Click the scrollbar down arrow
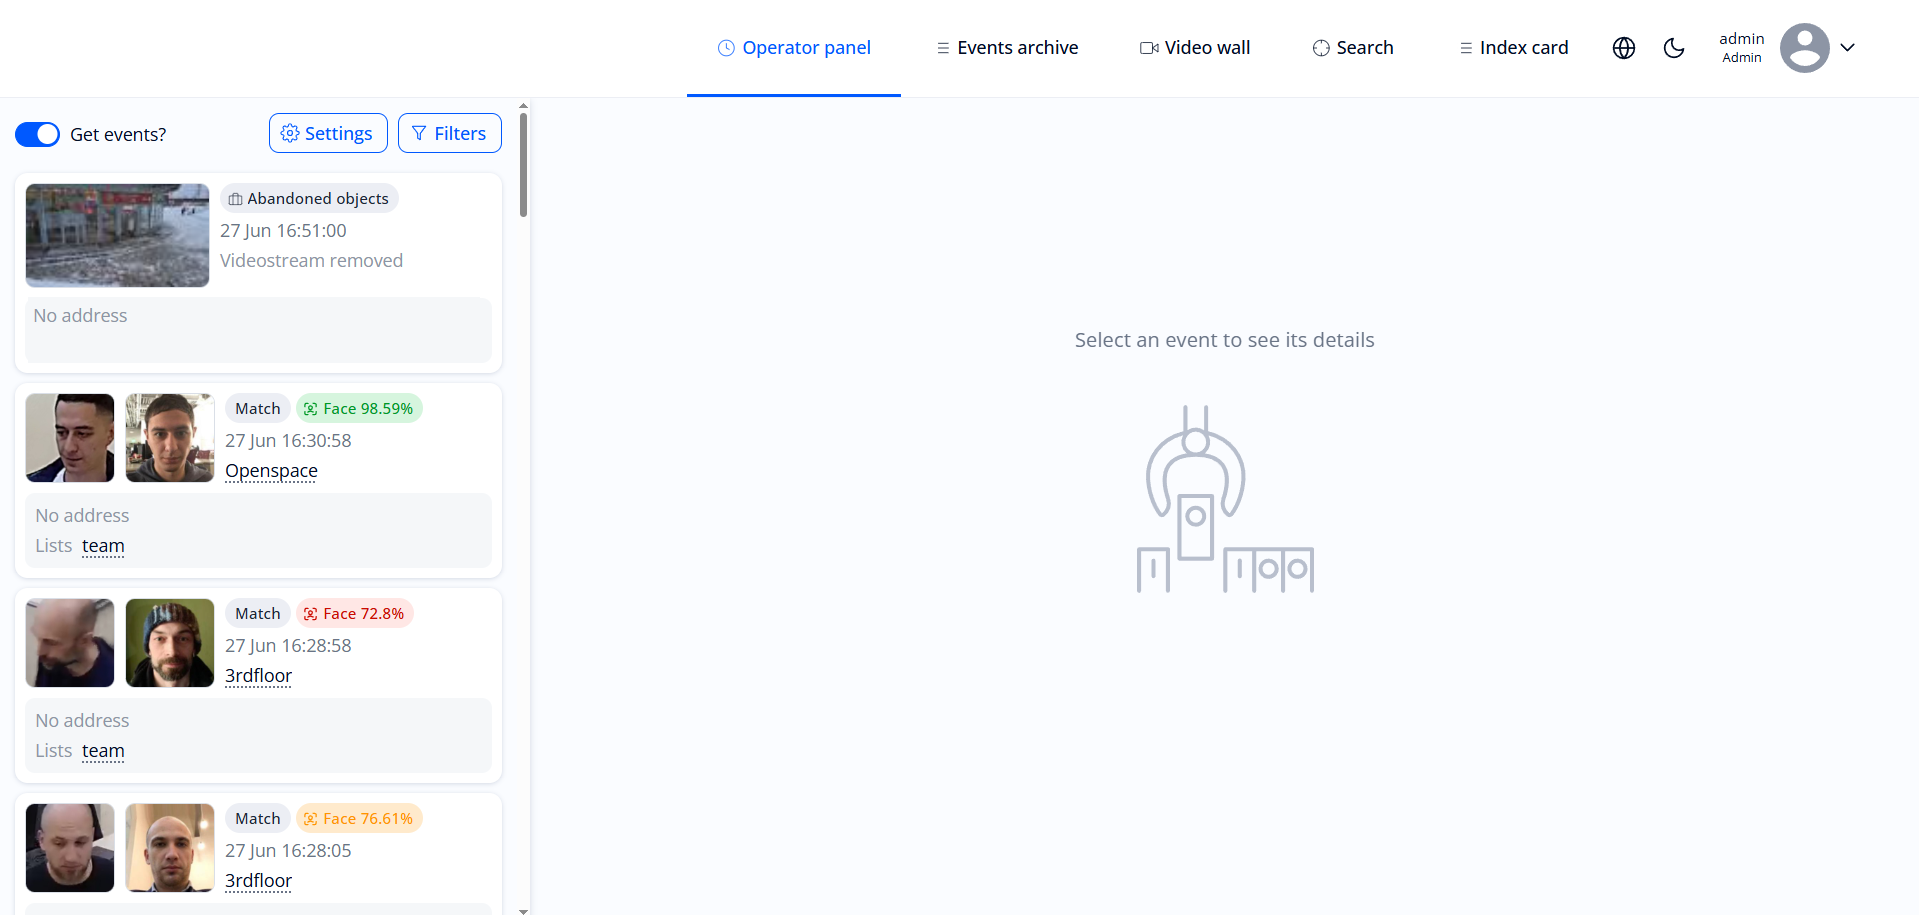 (523, 910)
